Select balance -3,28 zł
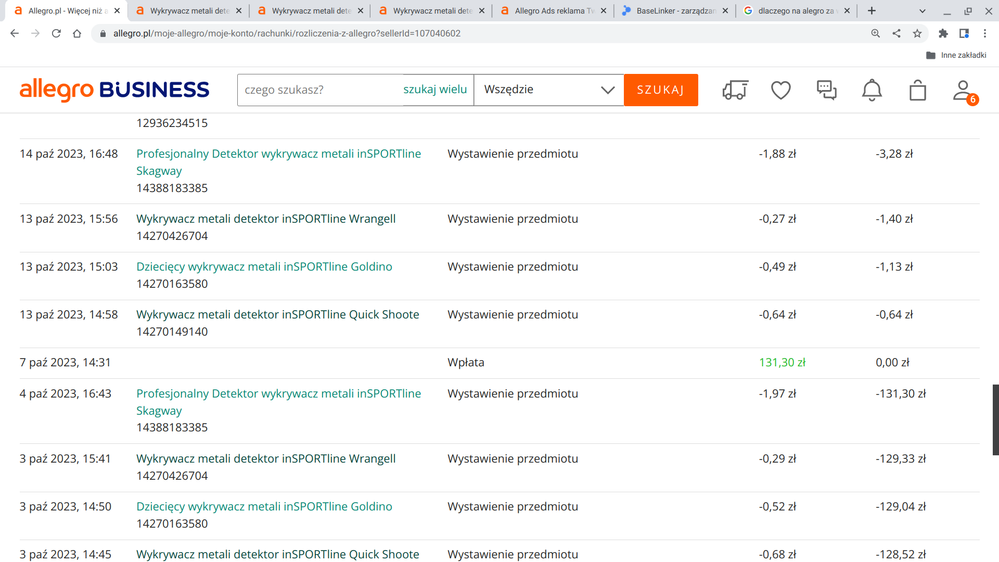 tap(894, 154)
